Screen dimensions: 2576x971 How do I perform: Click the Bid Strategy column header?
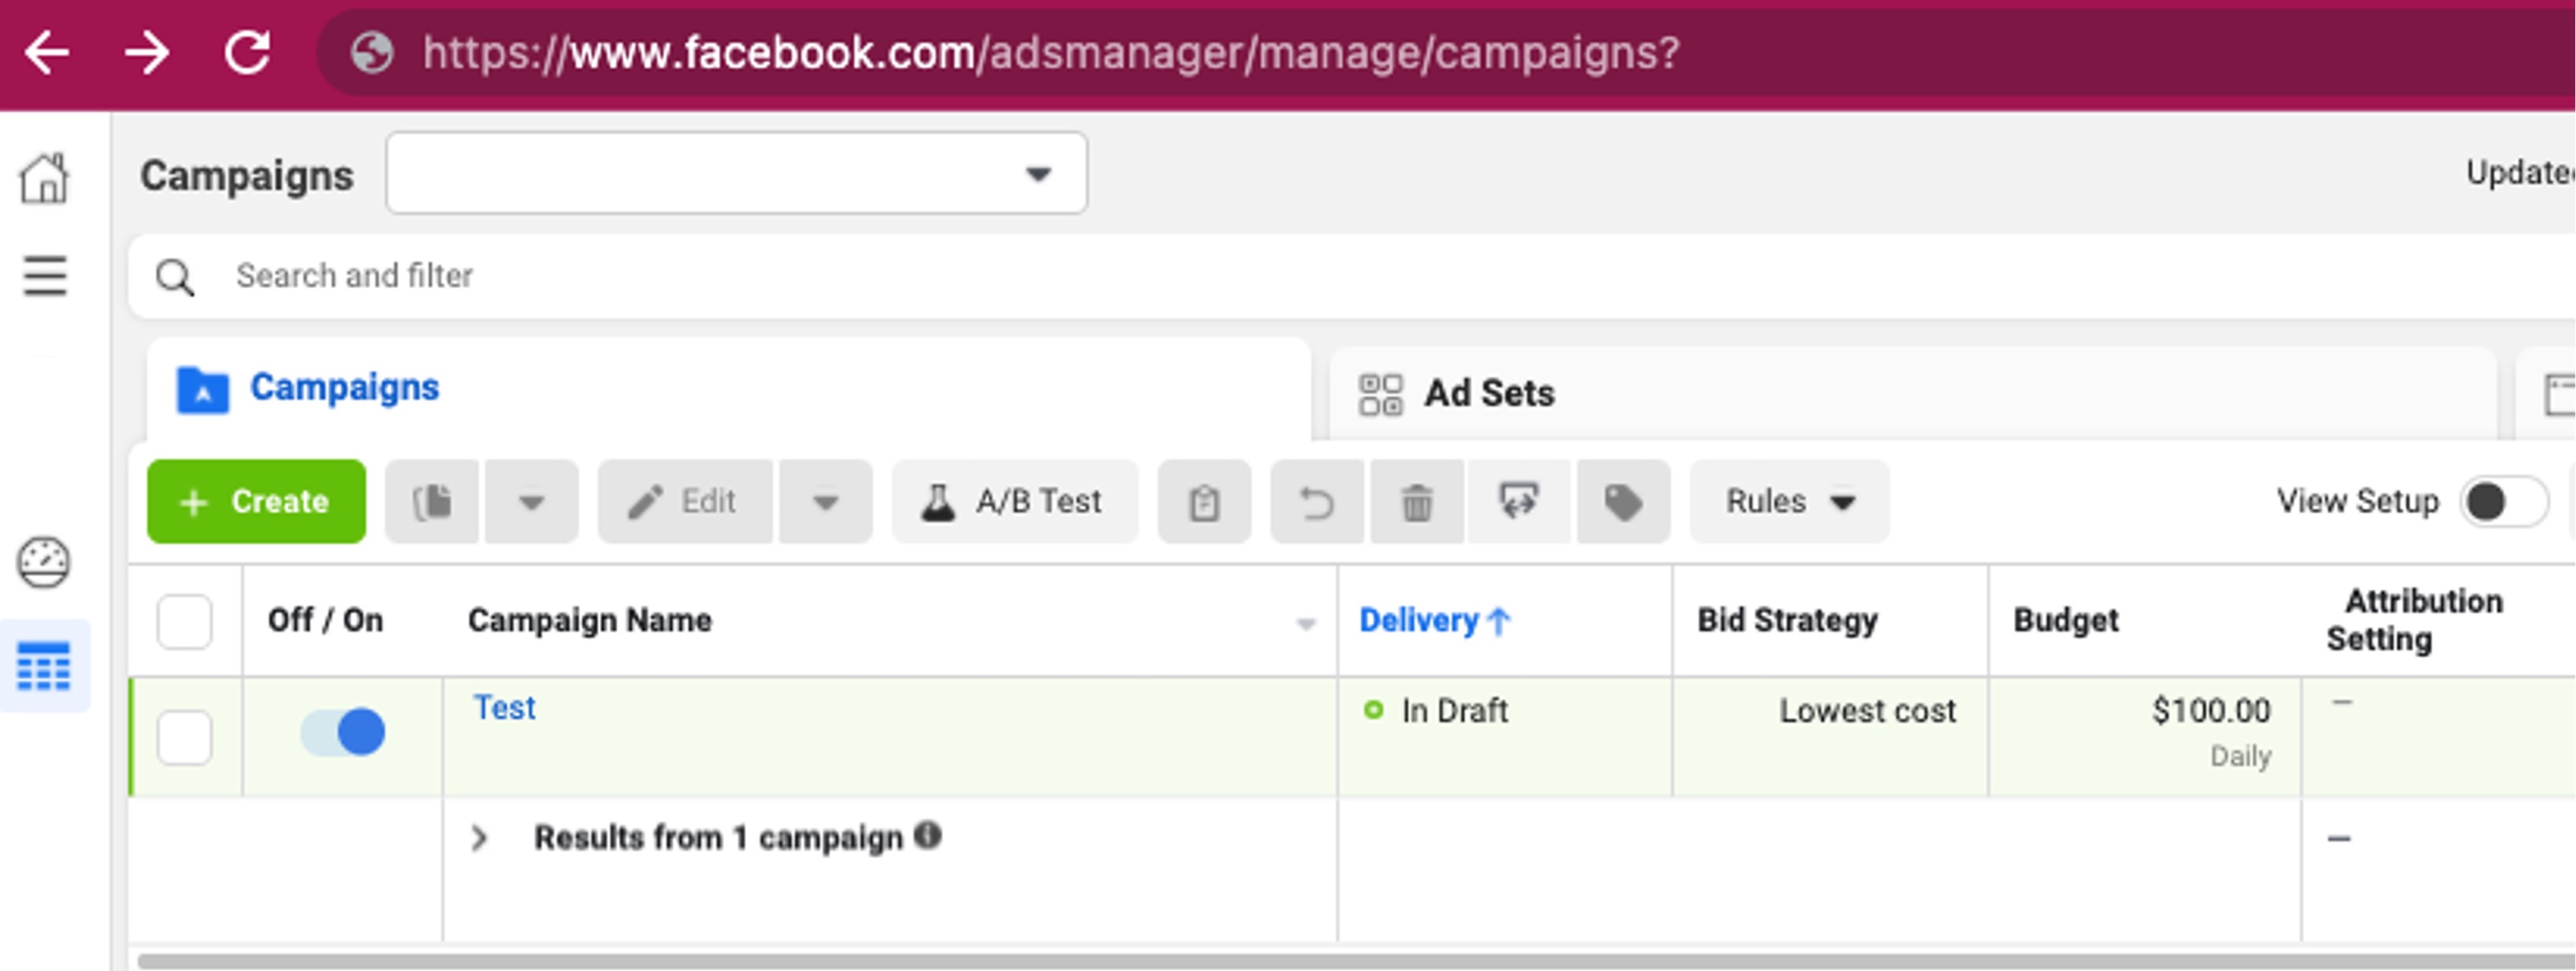click(1787, 621)
